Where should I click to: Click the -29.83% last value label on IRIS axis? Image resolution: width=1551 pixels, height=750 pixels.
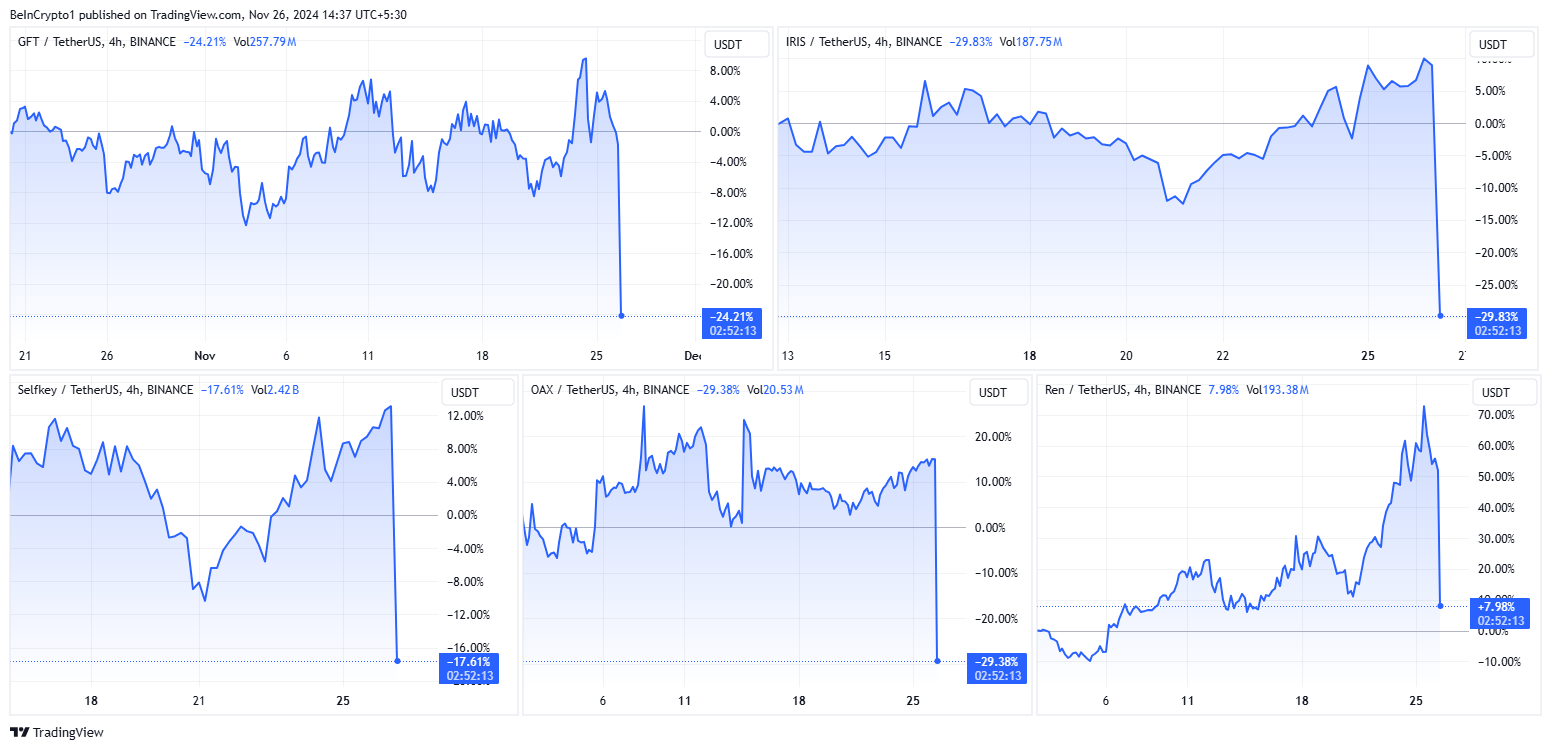(x=1497, y=317)
